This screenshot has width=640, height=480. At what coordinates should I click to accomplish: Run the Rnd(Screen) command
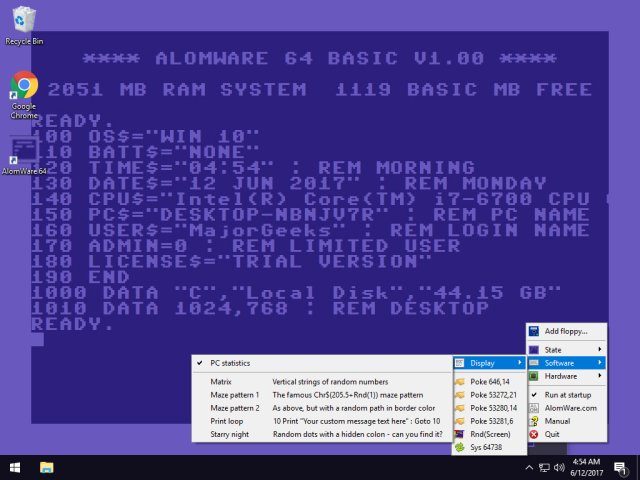tap(490, 434)
